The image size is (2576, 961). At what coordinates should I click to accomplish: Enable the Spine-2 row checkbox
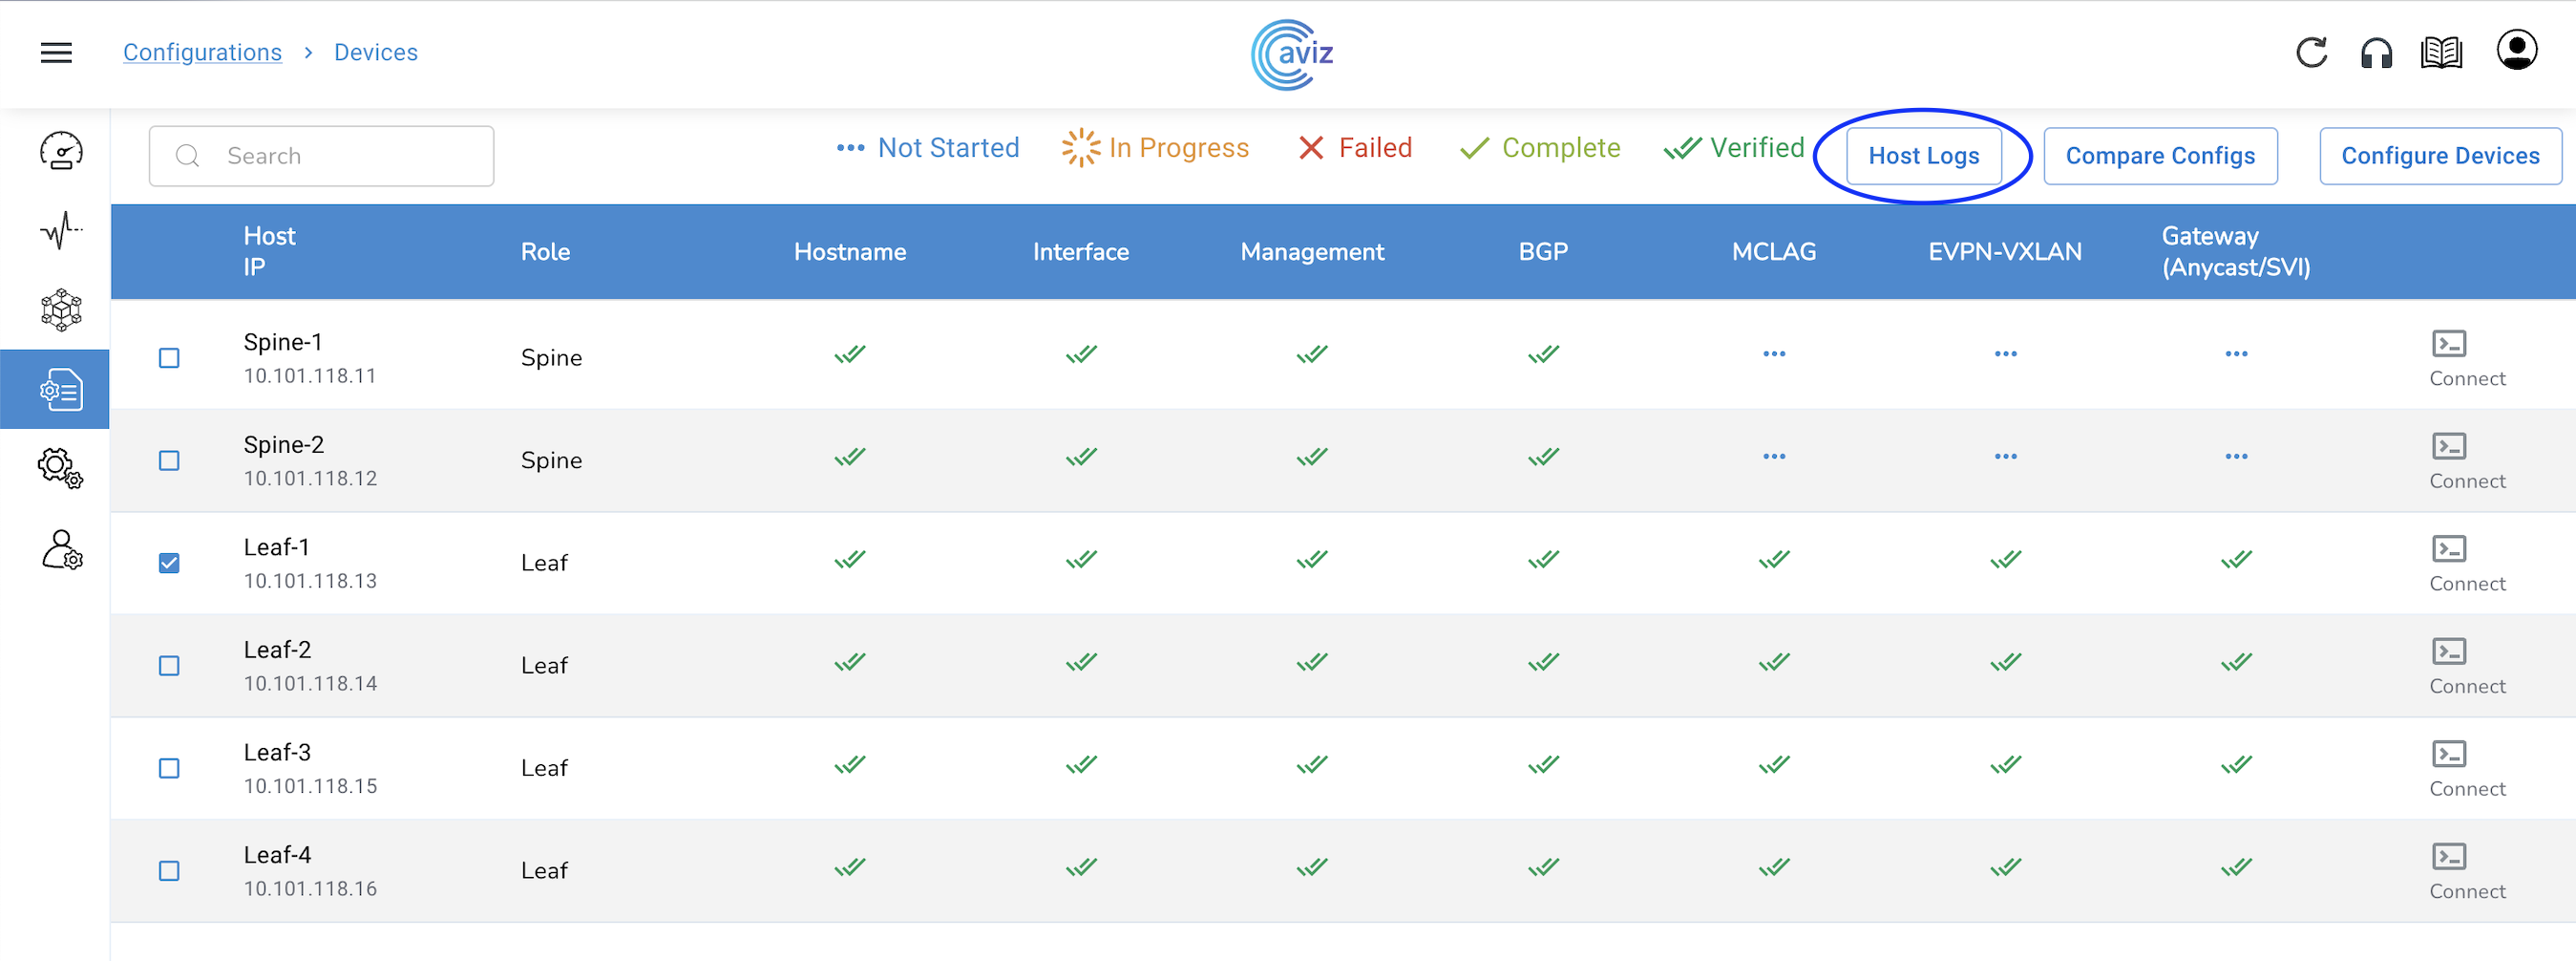(x=169, y=461)
